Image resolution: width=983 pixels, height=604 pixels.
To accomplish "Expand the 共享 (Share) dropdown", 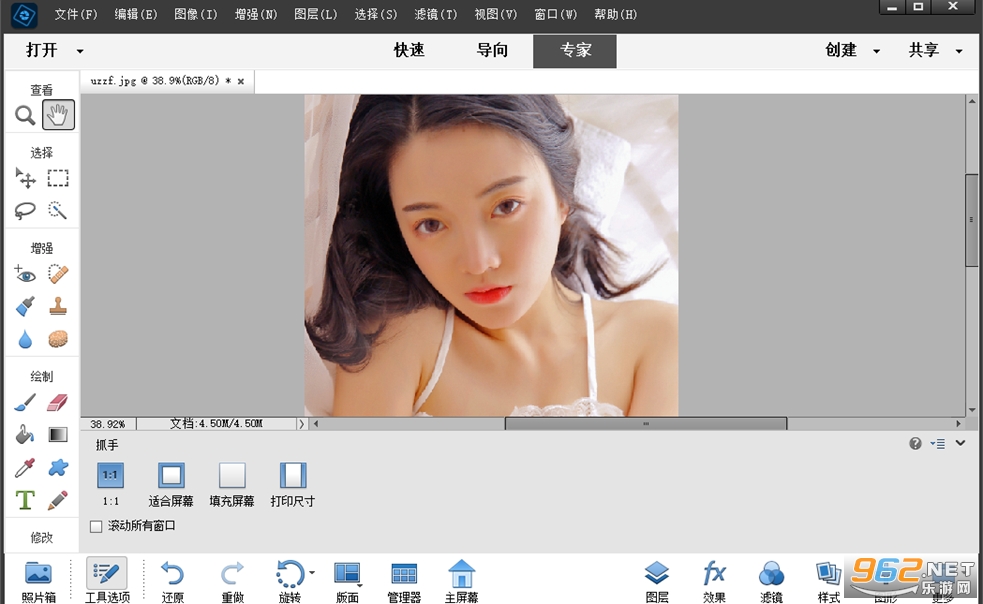I will coord(959,51).
